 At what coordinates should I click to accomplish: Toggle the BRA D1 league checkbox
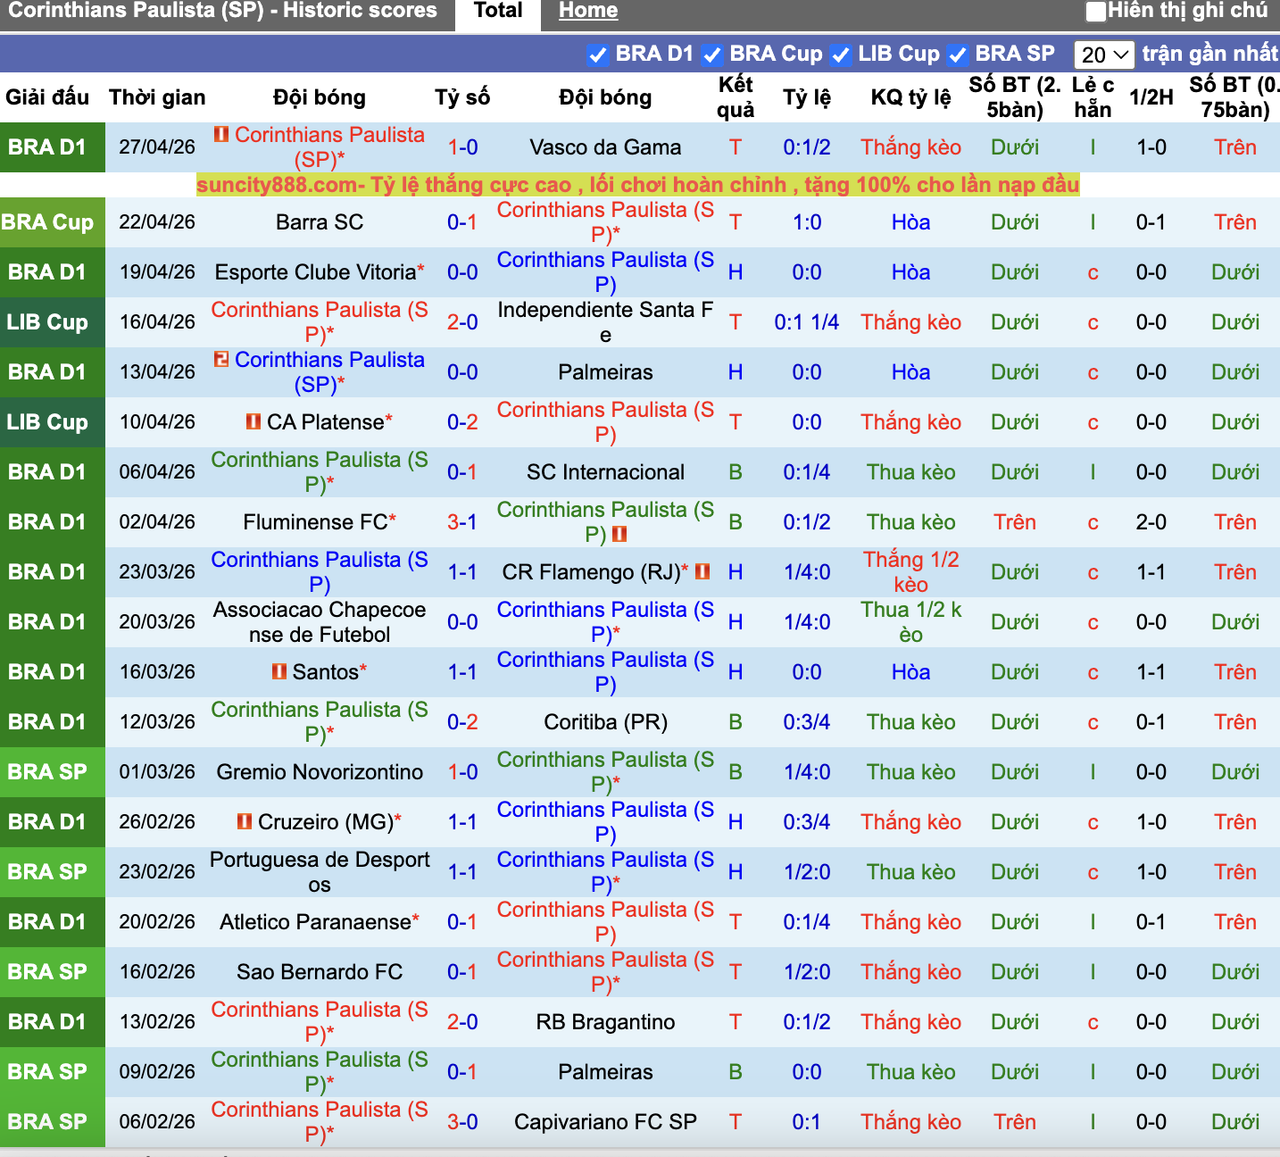click(598, 55)
